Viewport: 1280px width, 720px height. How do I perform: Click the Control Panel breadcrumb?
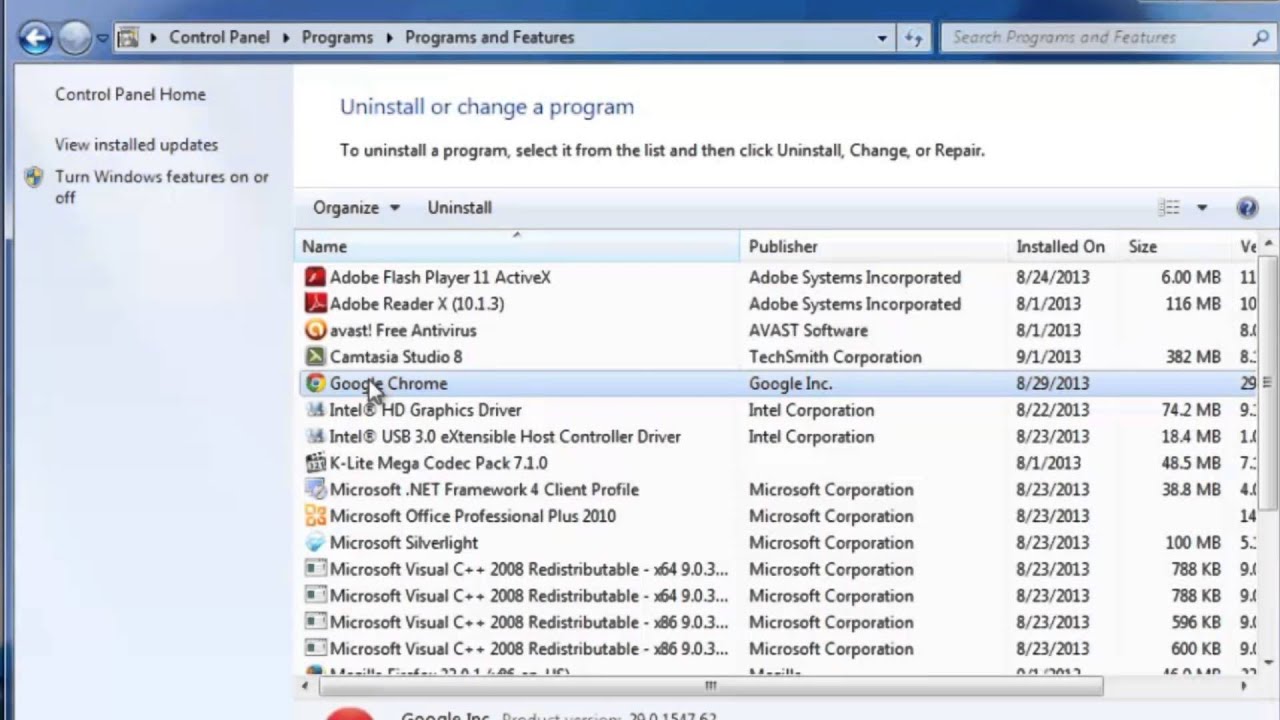point(219,38)
